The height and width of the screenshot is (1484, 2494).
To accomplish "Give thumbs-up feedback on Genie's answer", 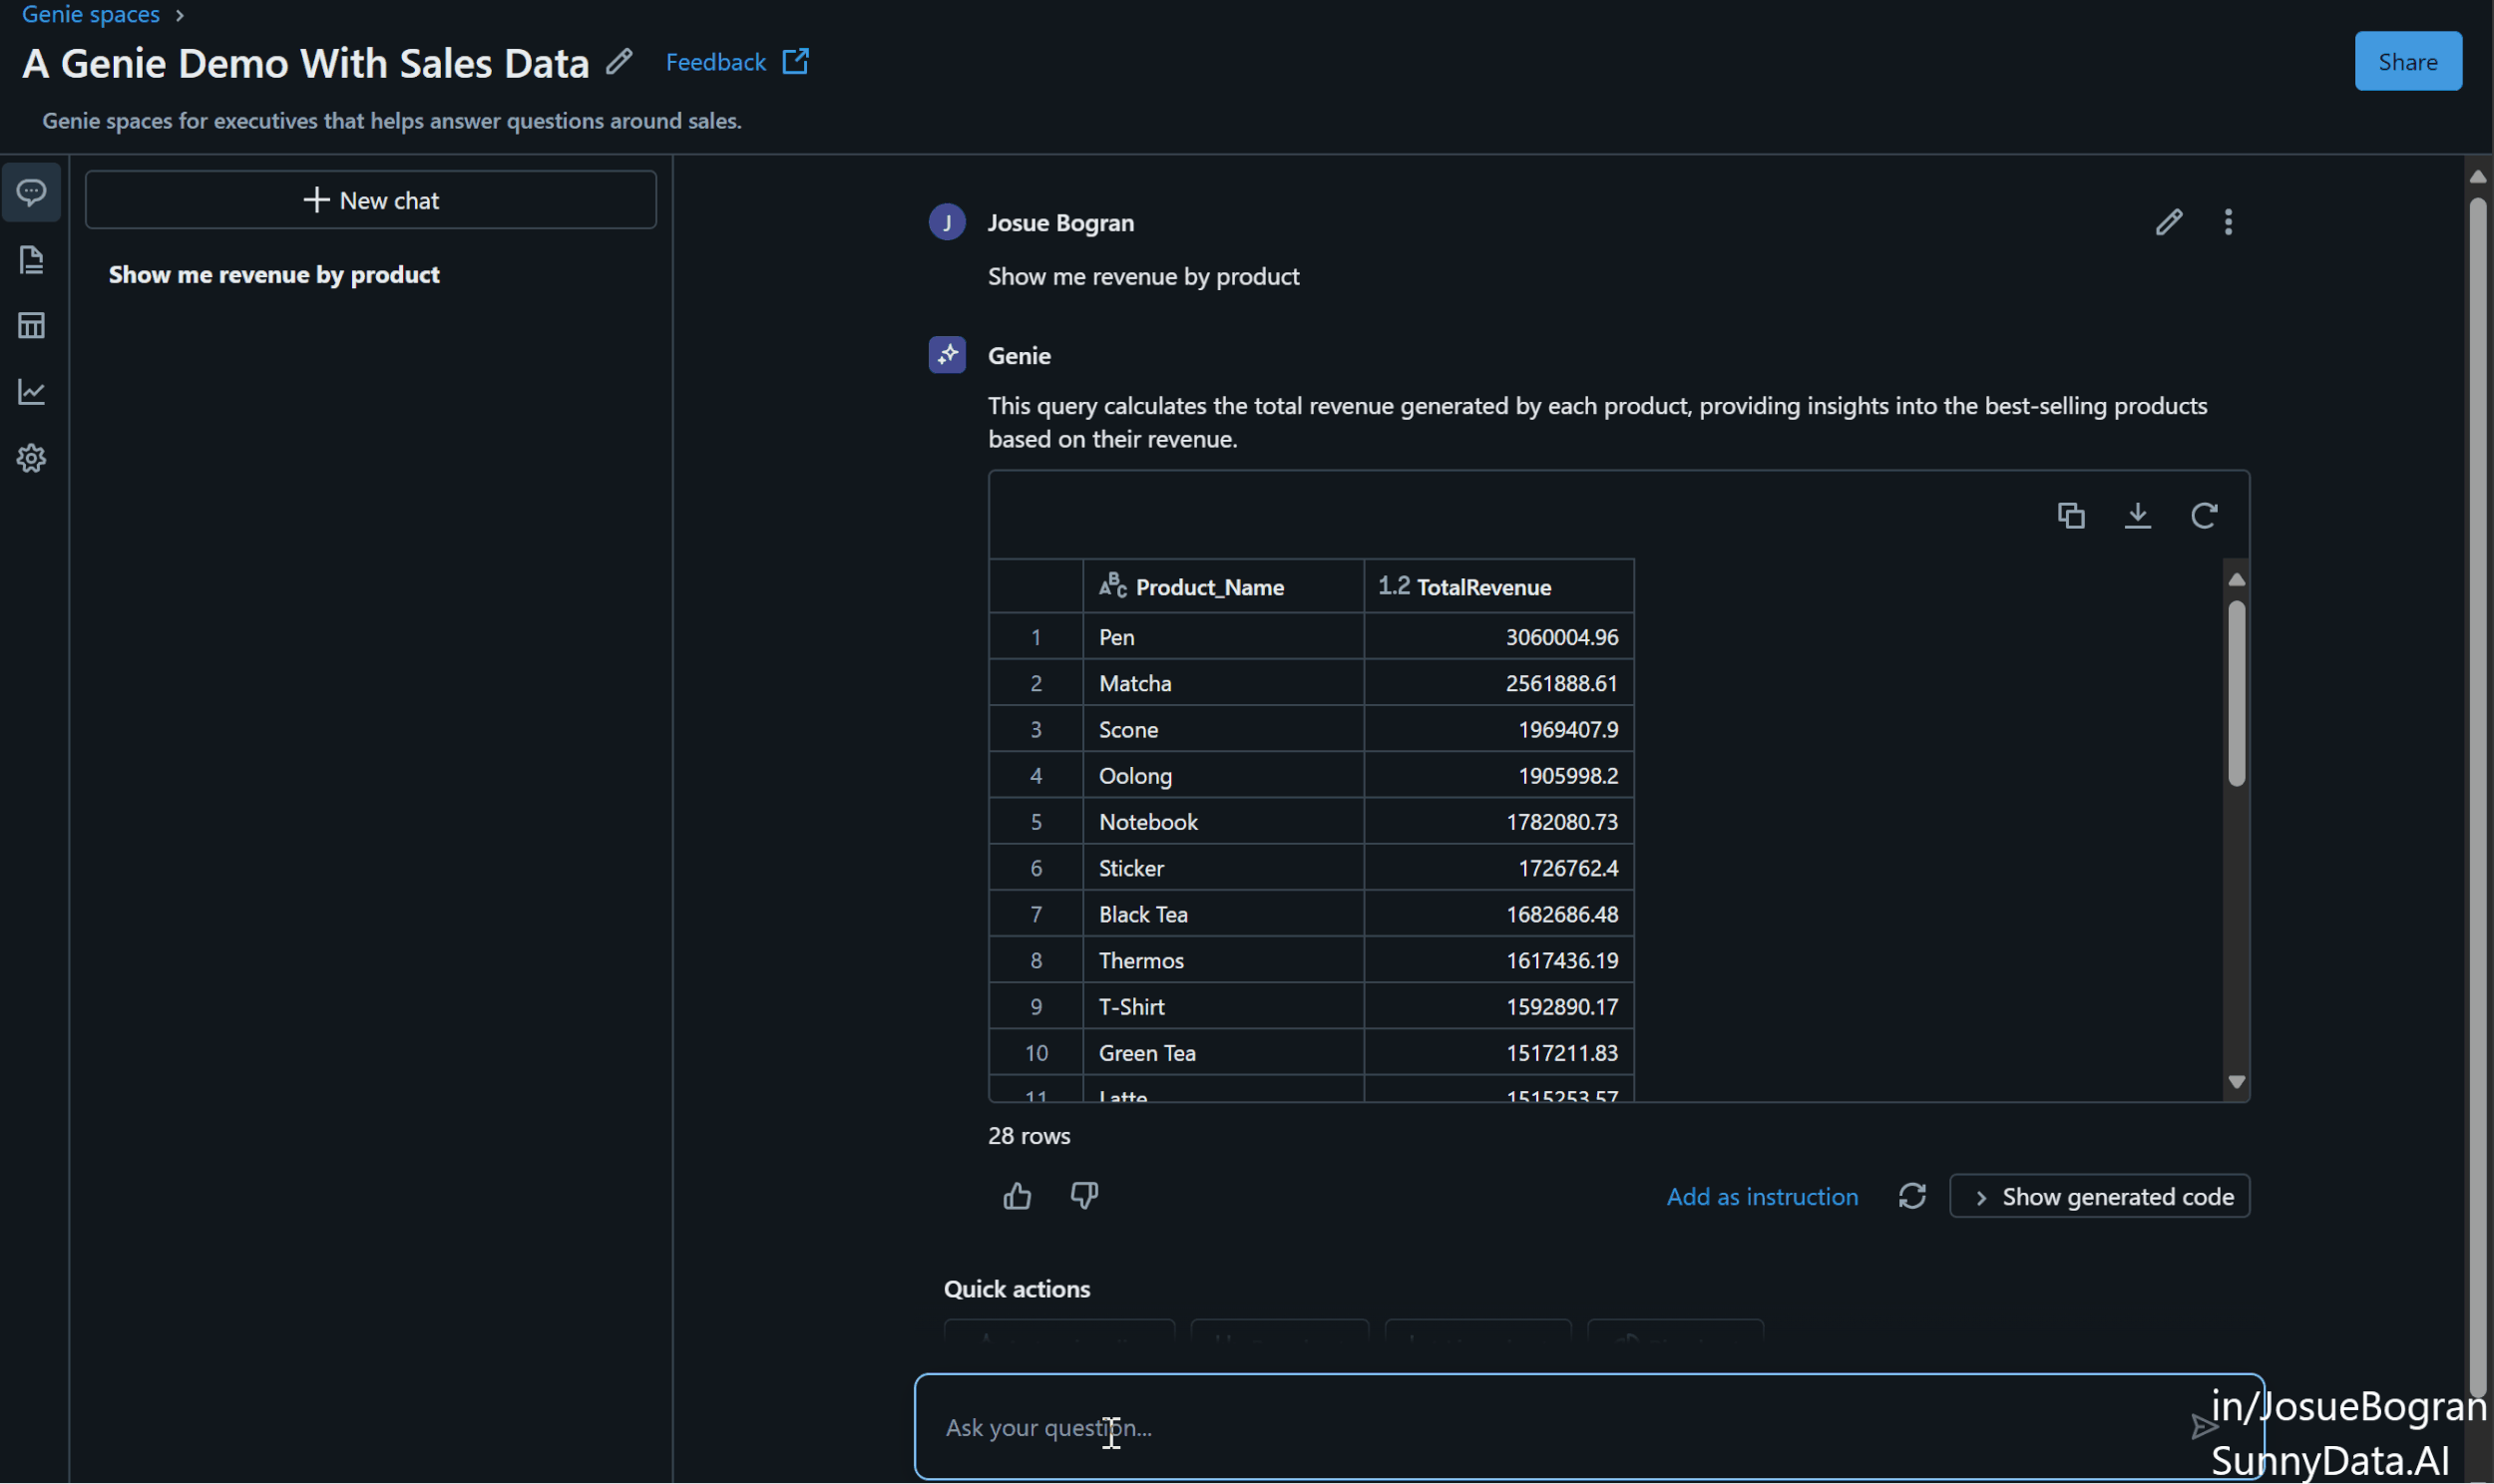I will point(1016,1196).
